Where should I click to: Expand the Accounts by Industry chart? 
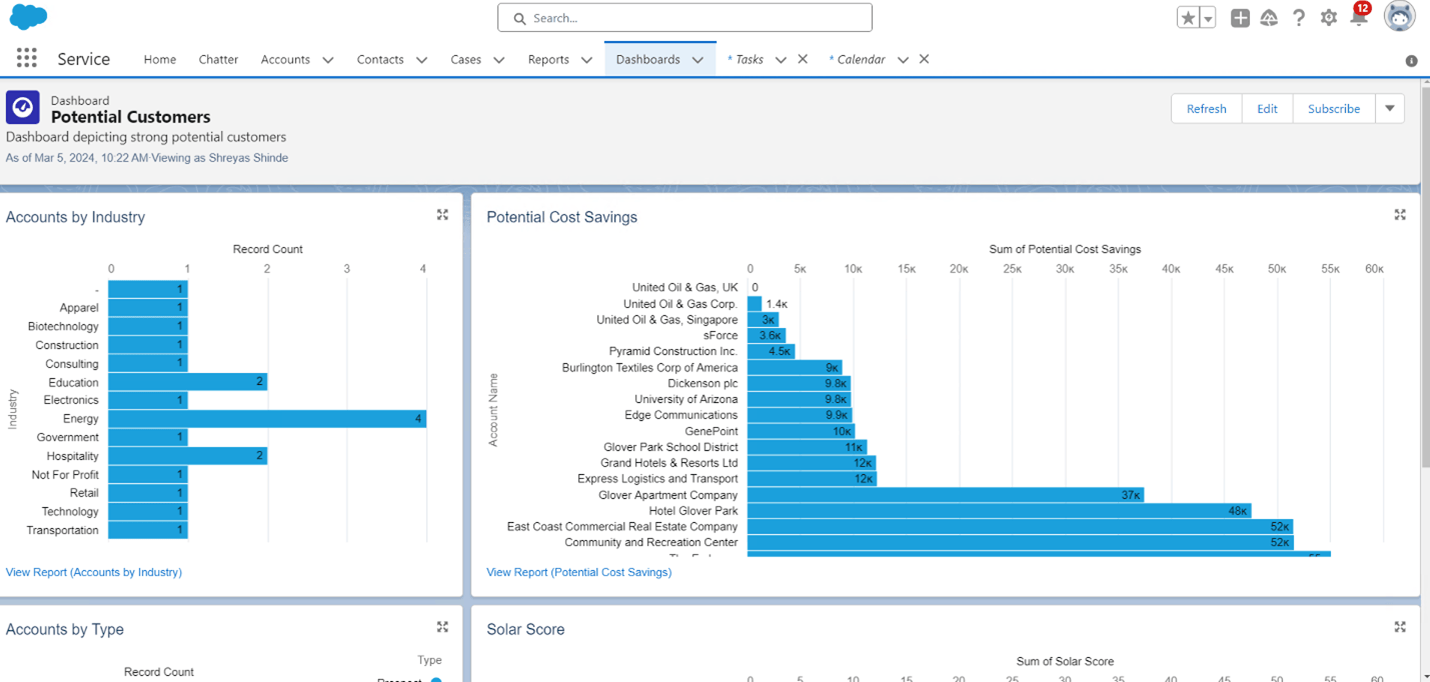442,215
